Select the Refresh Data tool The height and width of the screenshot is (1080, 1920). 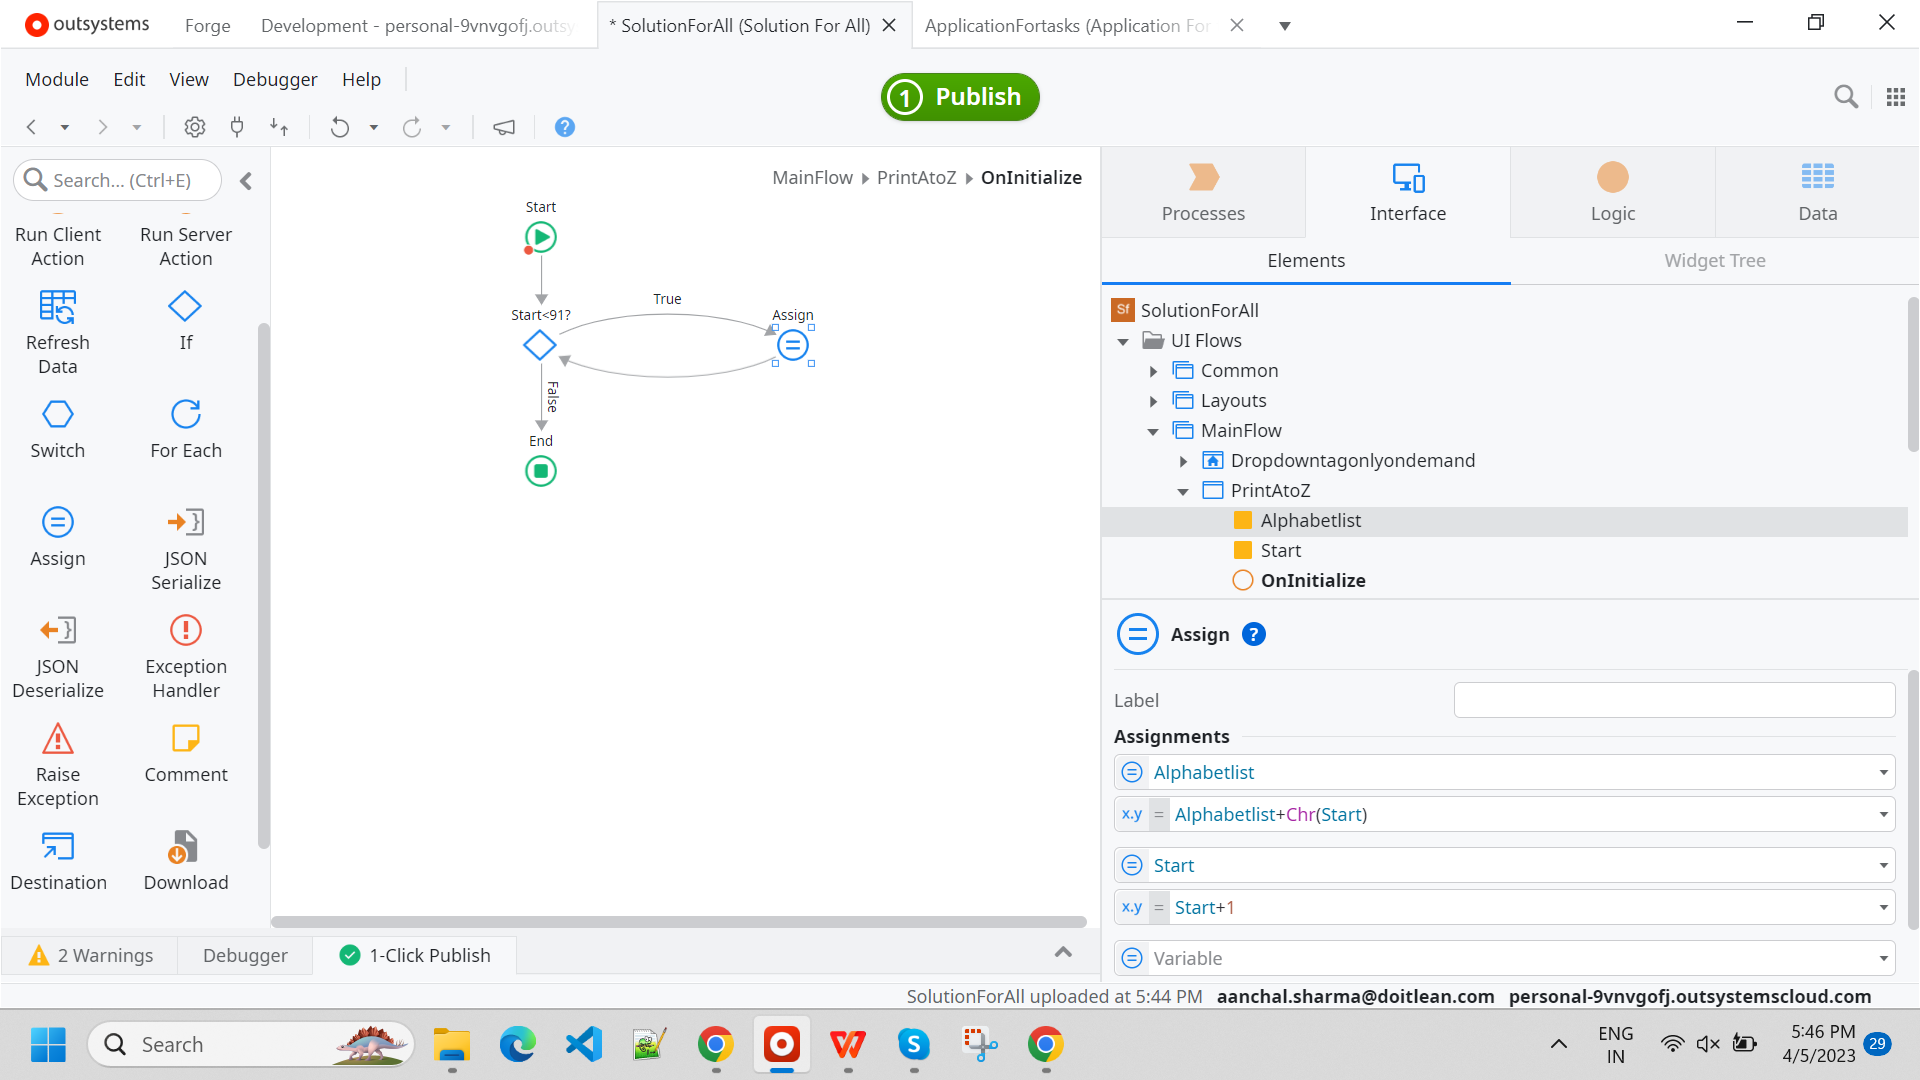pyautogui.click(x=57, y=332)
